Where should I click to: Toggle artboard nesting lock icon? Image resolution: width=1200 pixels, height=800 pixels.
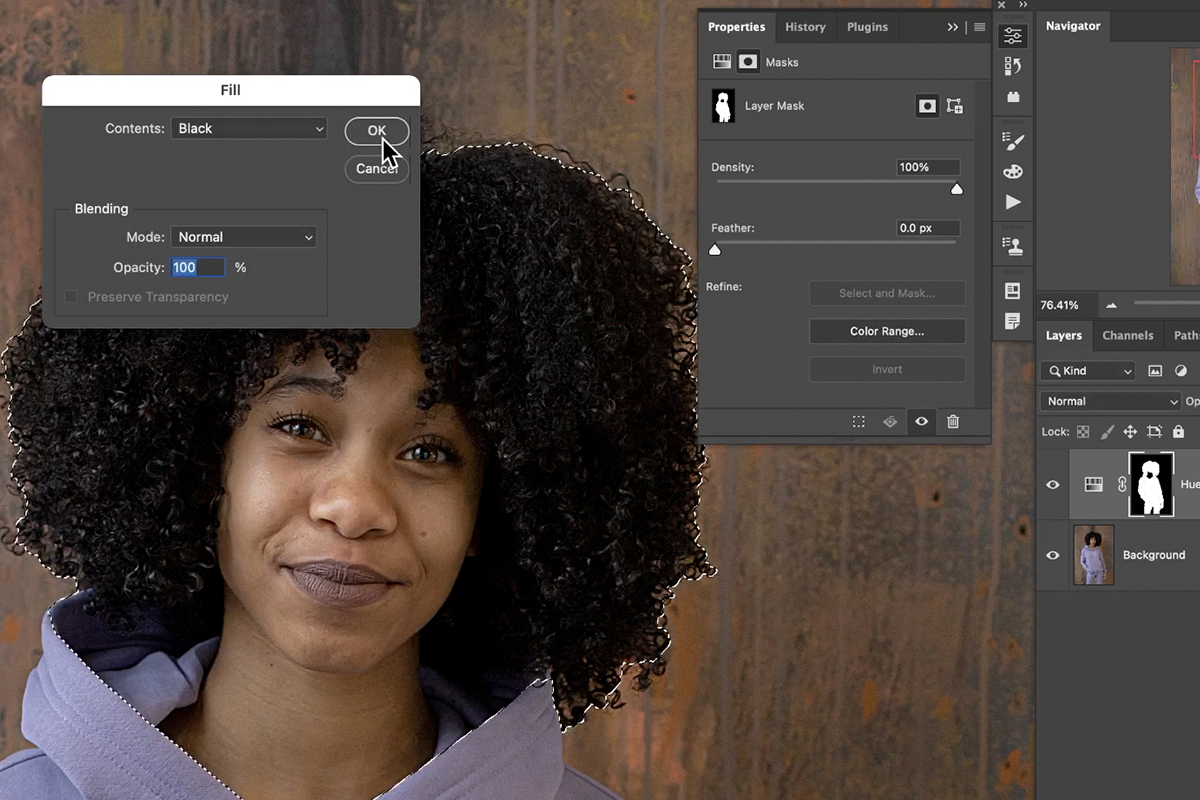[x=1154, y=432]
